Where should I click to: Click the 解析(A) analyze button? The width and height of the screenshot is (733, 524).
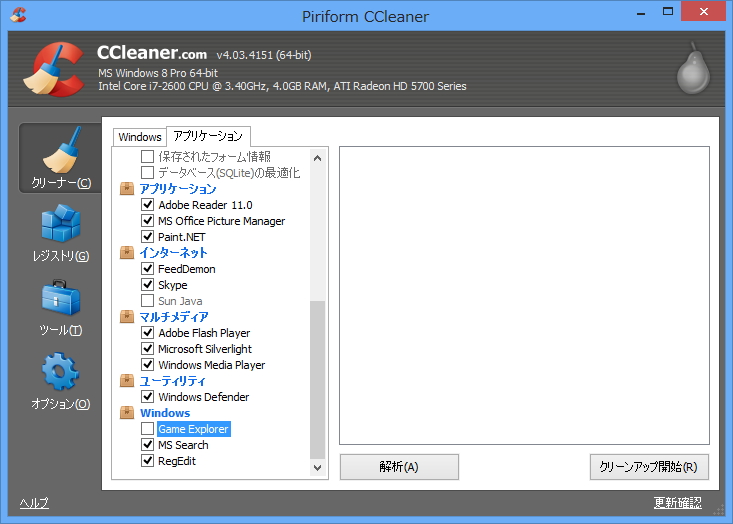coord(399,467)
